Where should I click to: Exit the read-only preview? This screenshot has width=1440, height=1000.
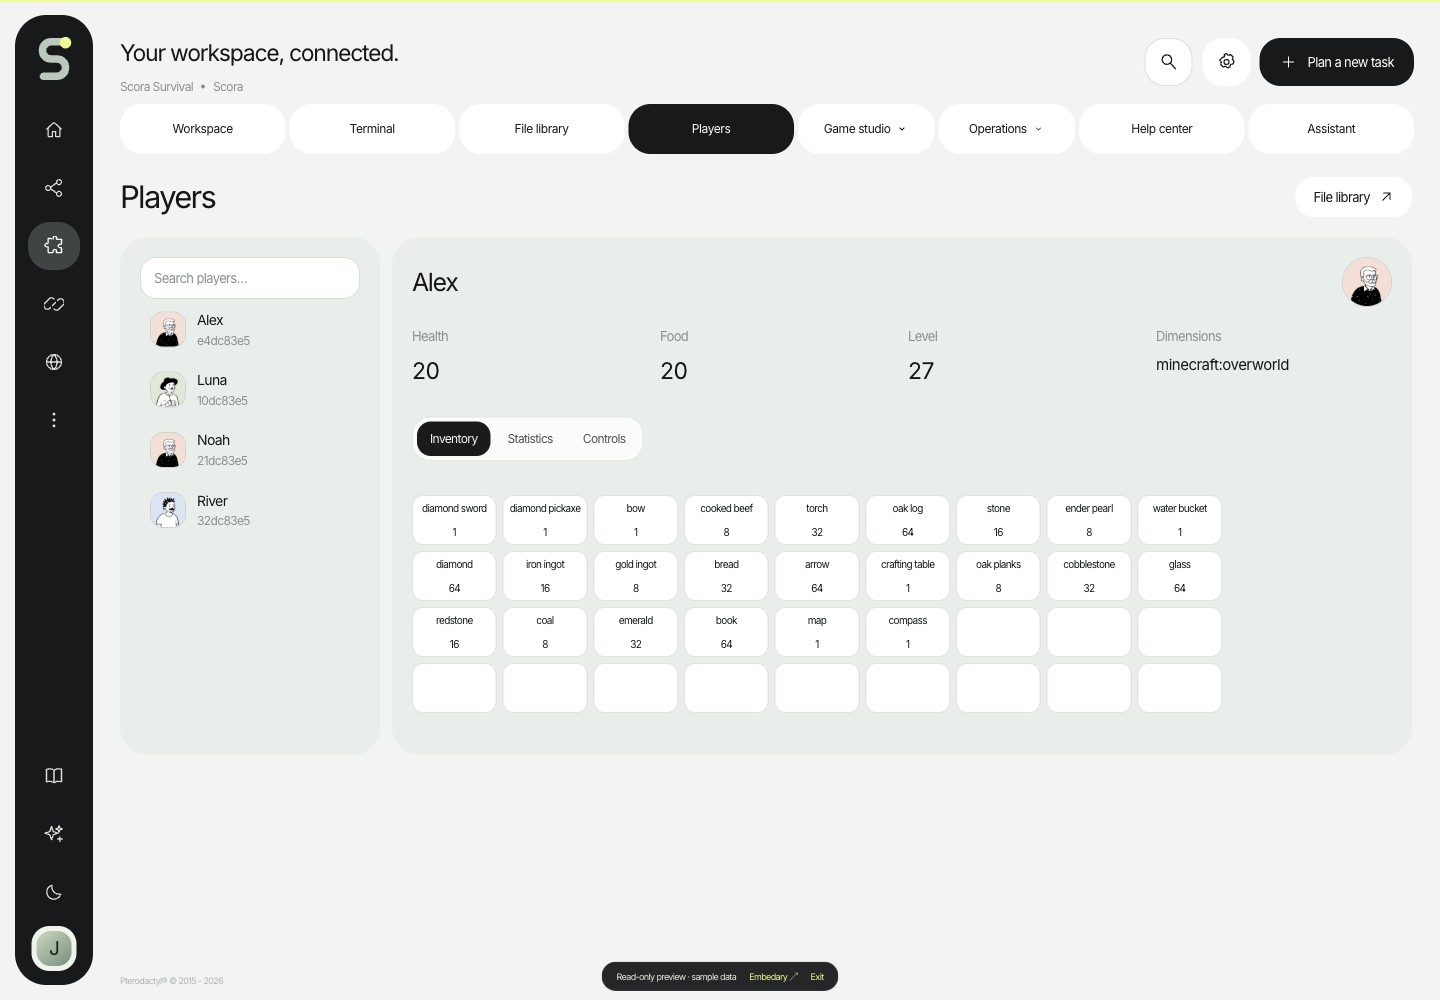(x=817, y=977)
